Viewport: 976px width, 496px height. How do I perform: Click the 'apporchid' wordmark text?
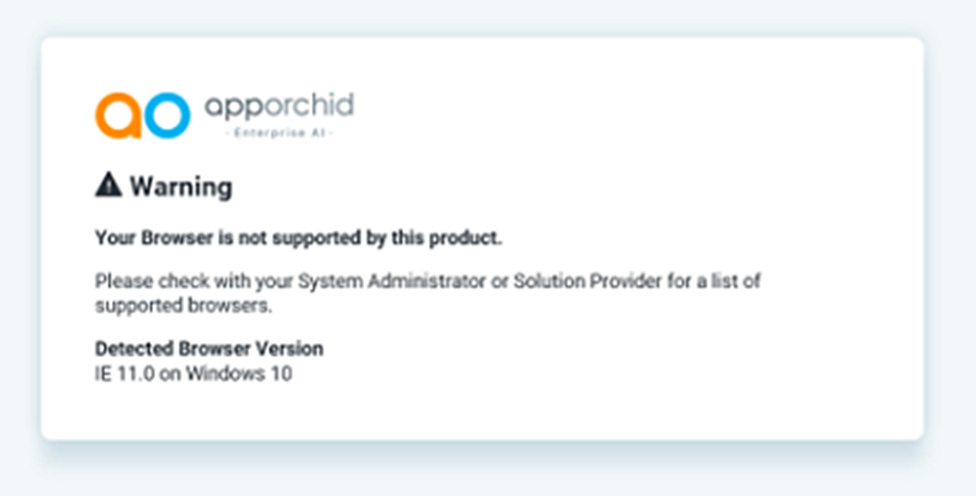278,106
